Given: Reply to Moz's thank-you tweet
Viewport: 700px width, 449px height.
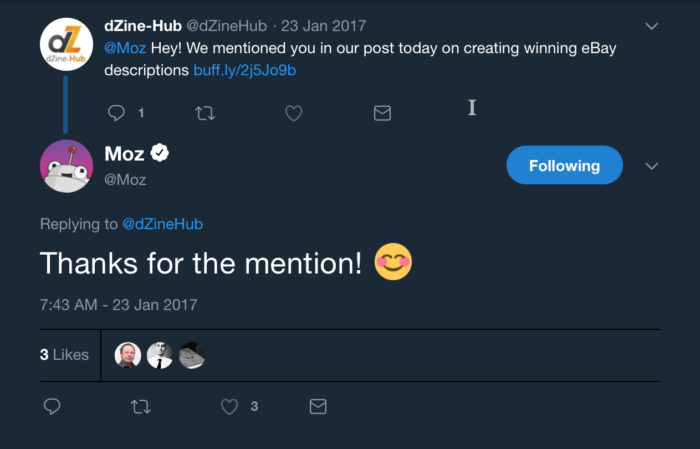Looking at the screenshot, I should pos(53,406).
